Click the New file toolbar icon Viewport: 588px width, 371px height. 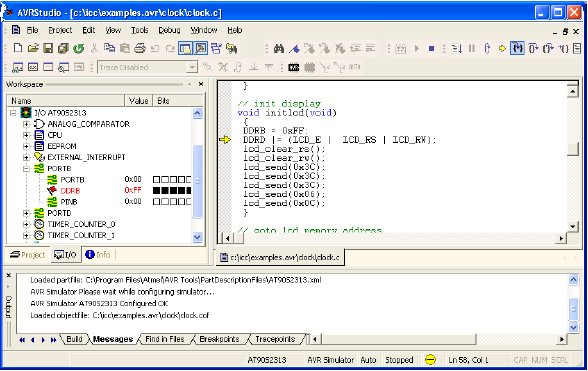18,48
